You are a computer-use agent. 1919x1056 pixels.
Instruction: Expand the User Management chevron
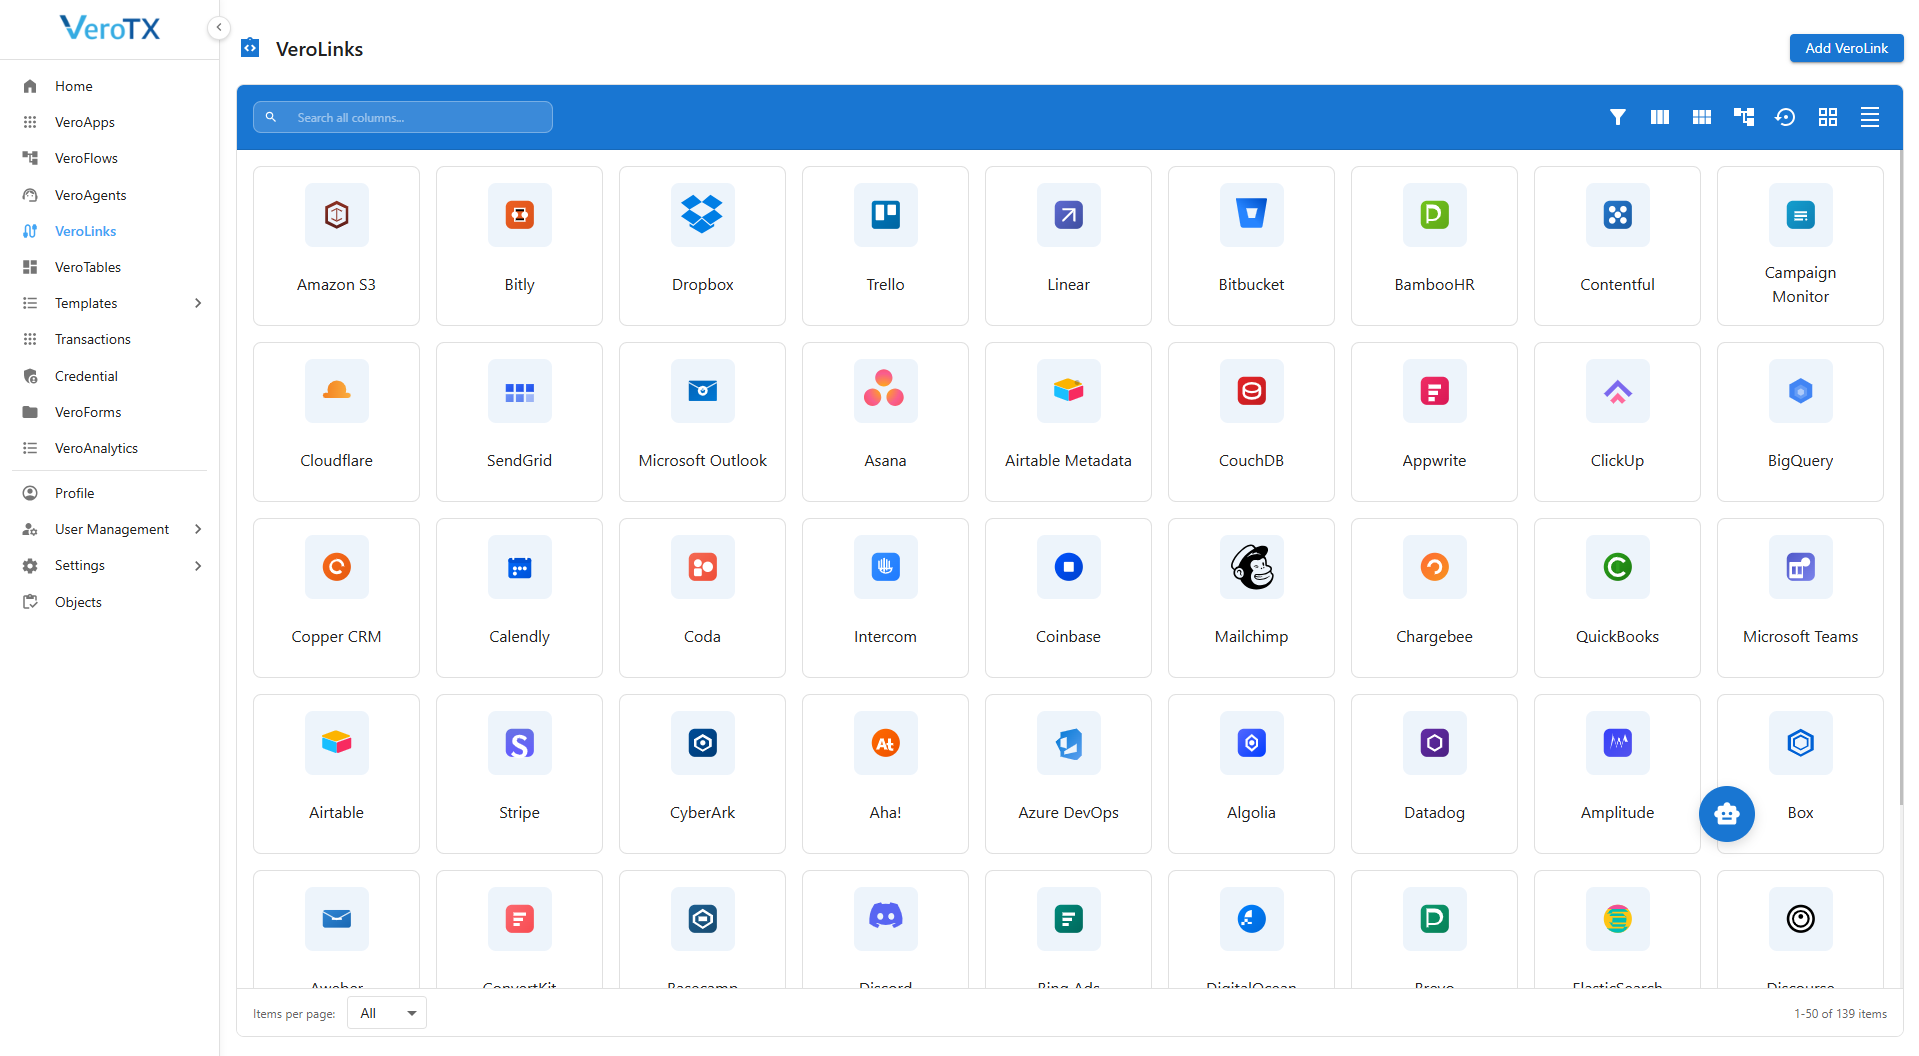tap(198, 529)
